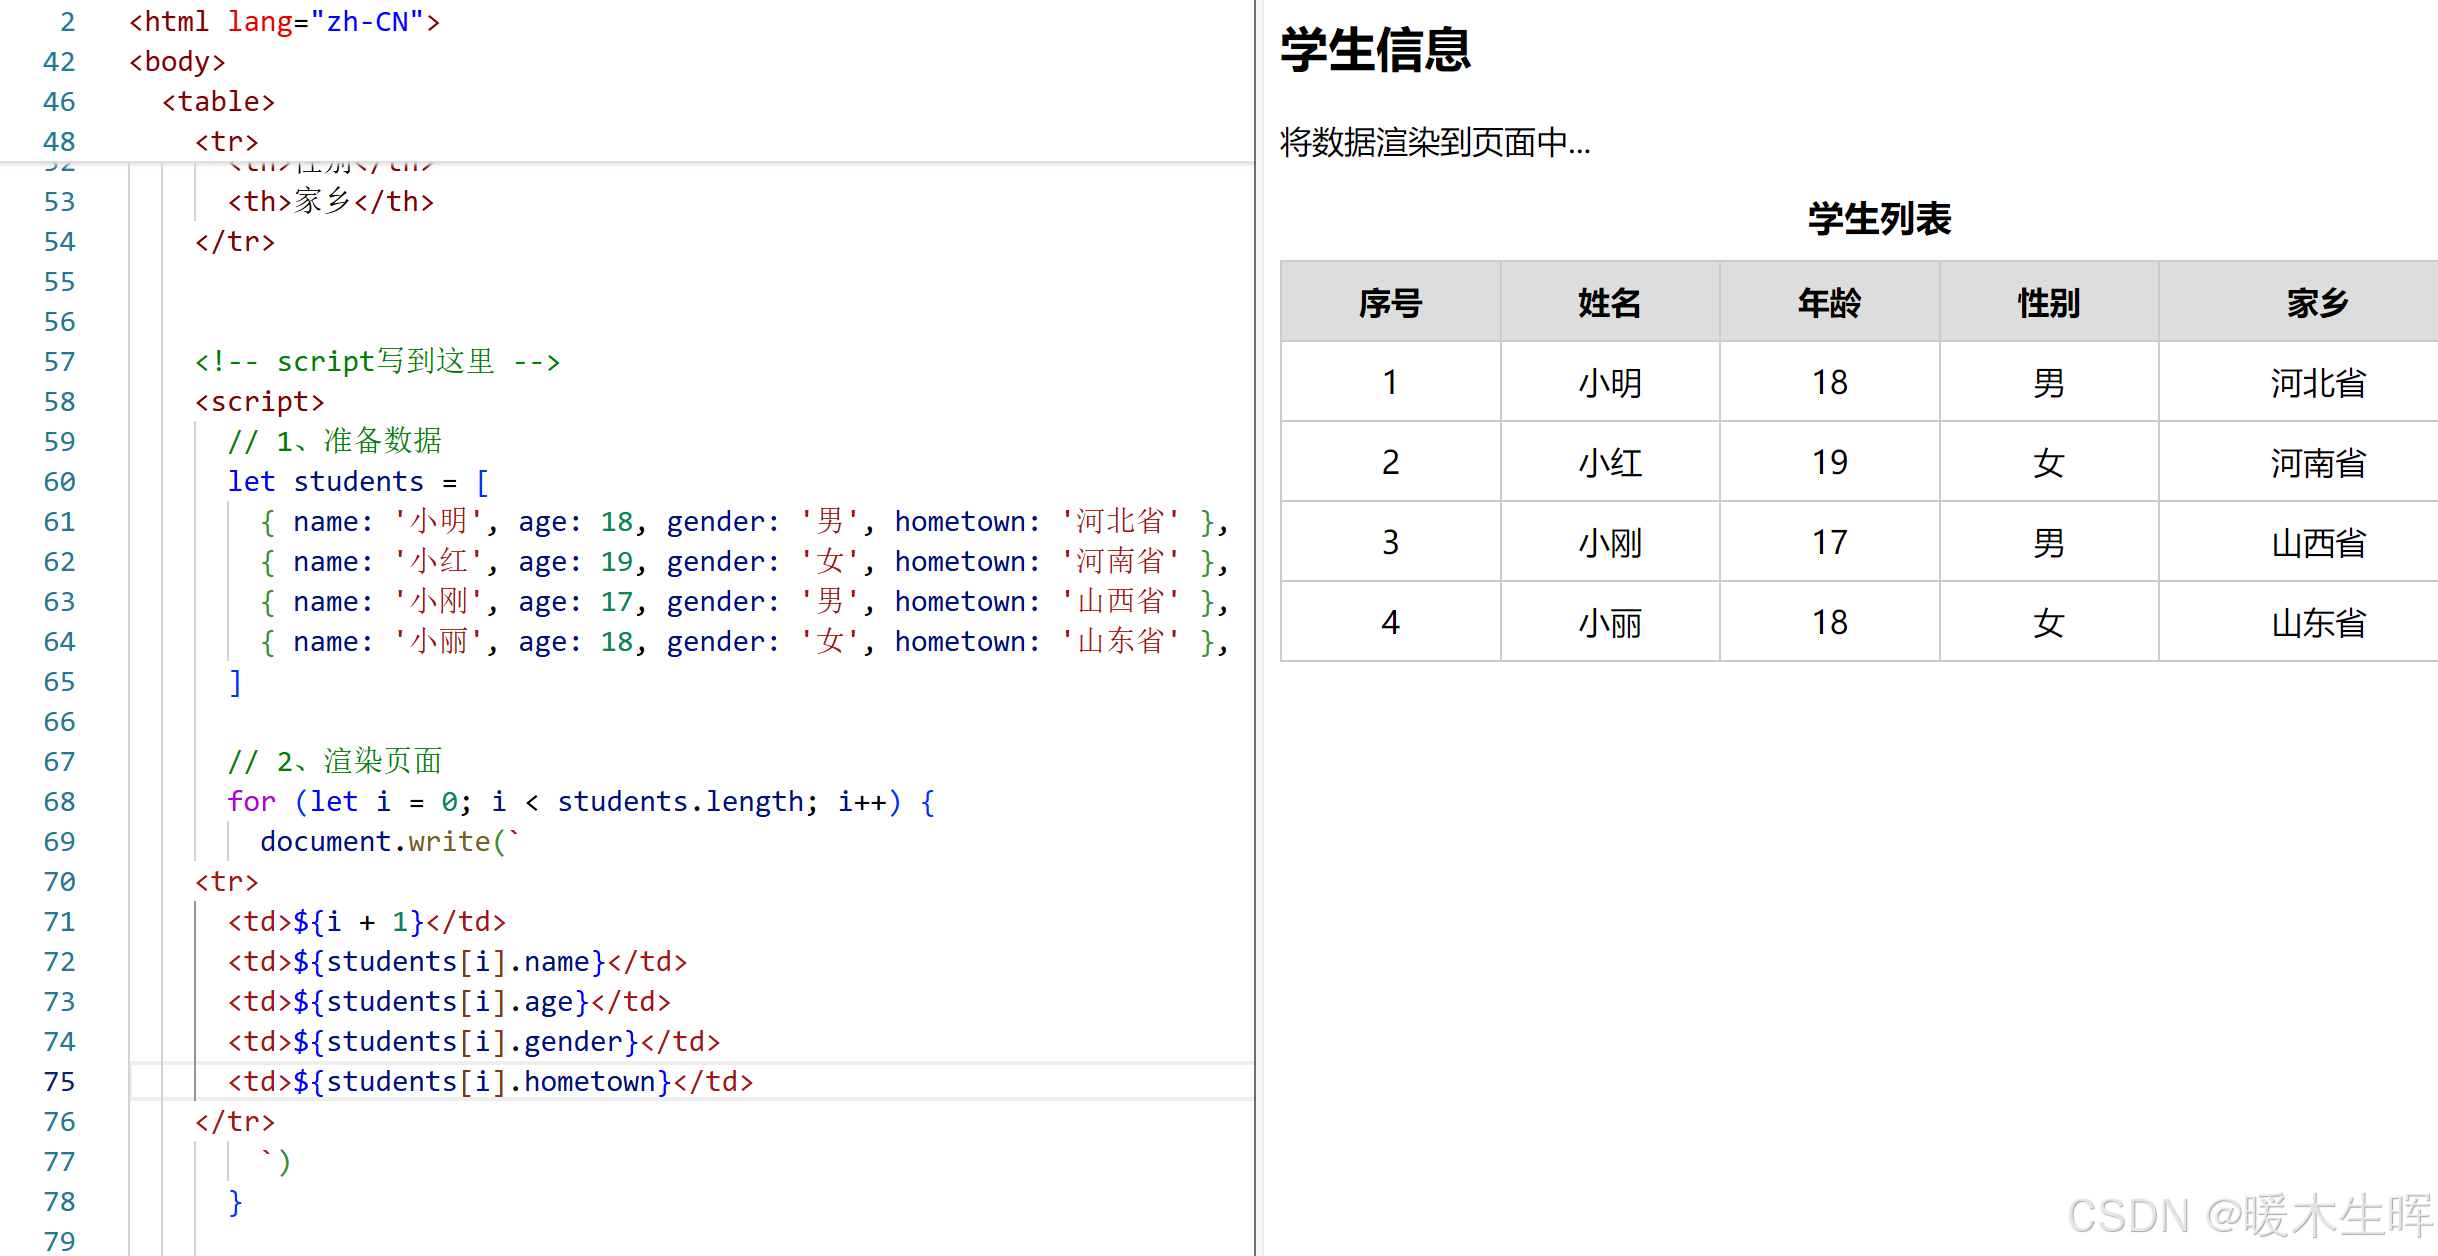Image resolution: width=2438 pixels, height=1256 pixels.
Task: Click the 小丽 row age value 18
Action: [x=1828, y=622]
